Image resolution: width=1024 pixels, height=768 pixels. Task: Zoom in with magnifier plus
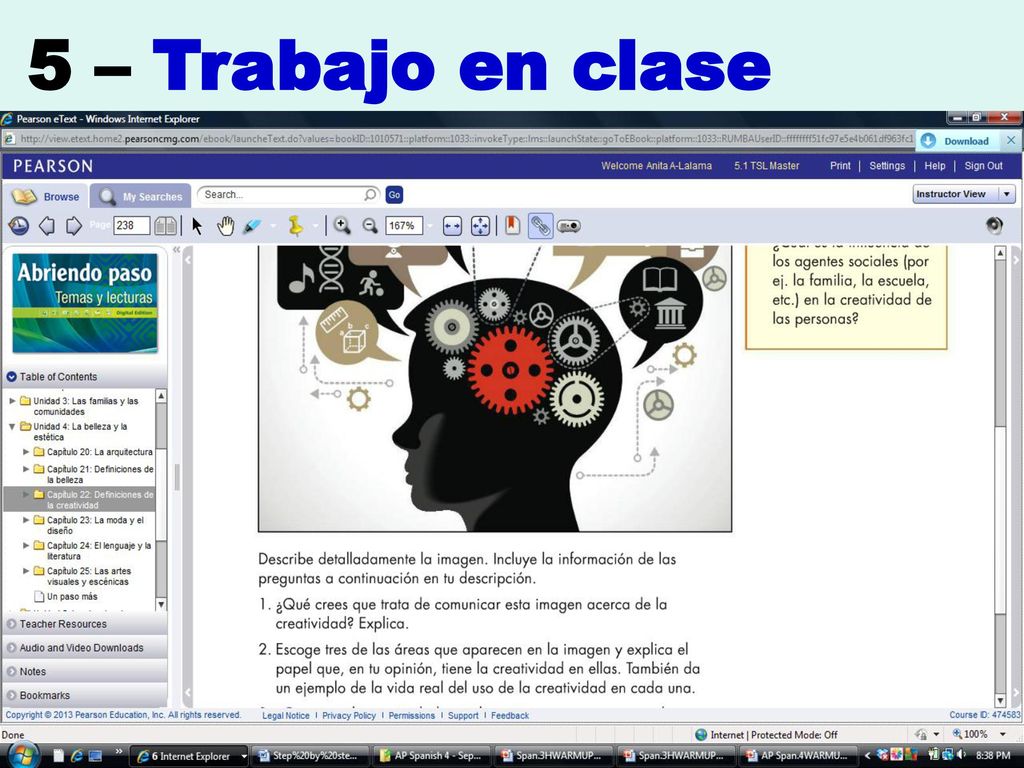click(342, 226)
